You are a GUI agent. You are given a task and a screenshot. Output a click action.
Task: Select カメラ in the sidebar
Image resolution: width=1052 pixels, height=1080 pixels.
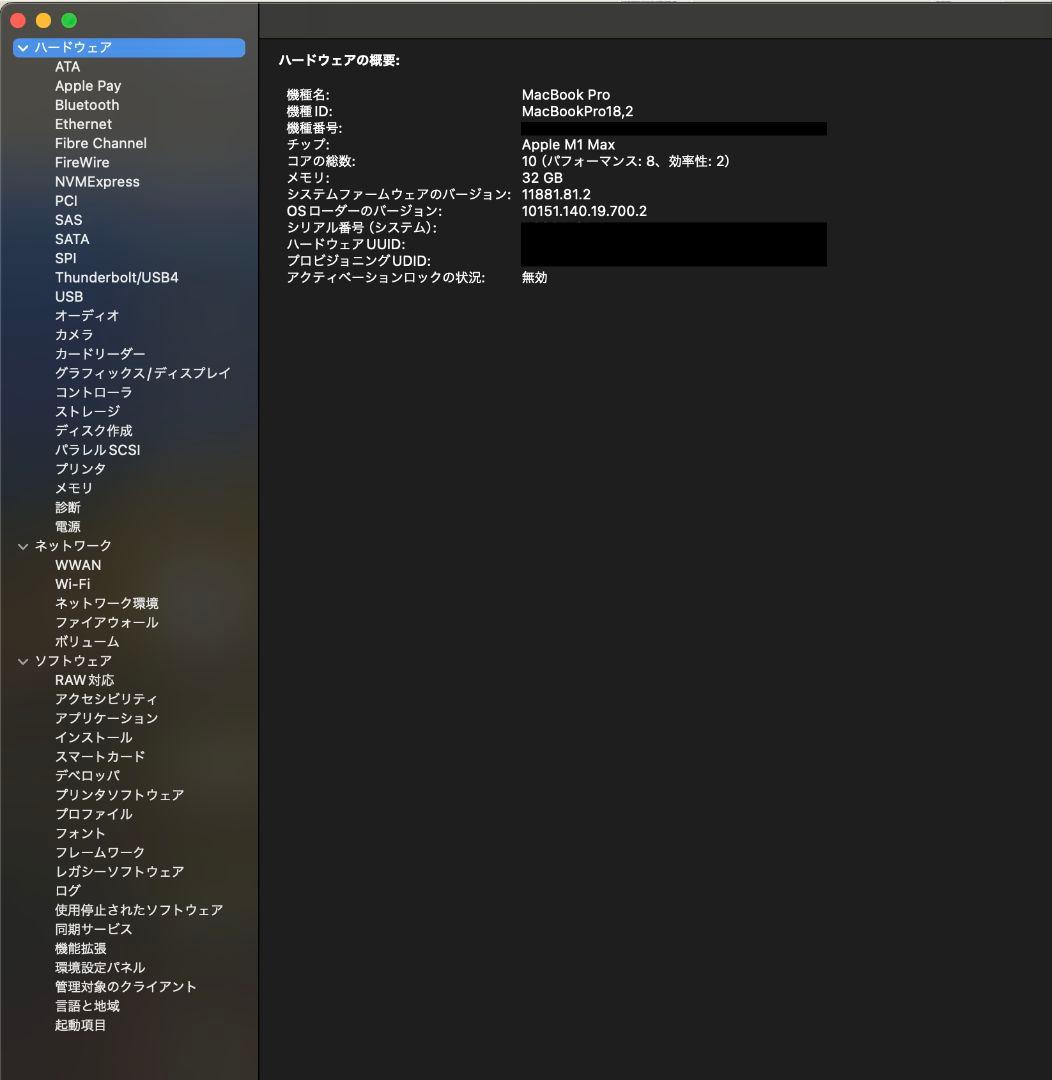[74, 335]
